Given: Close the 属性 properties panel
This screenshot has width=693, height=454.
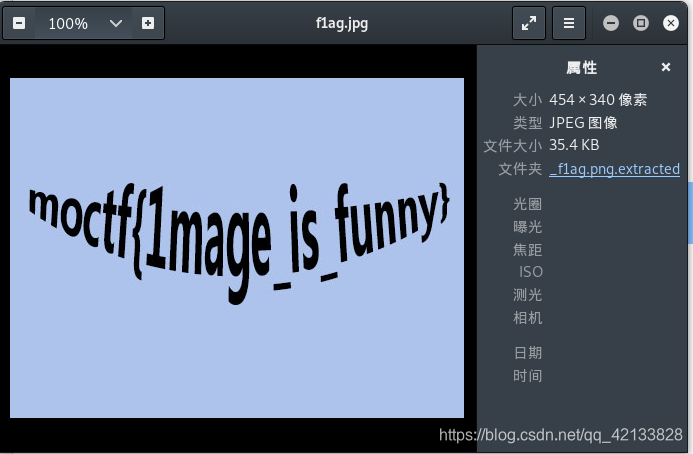Looking at the screenshot, I should 666,67.
